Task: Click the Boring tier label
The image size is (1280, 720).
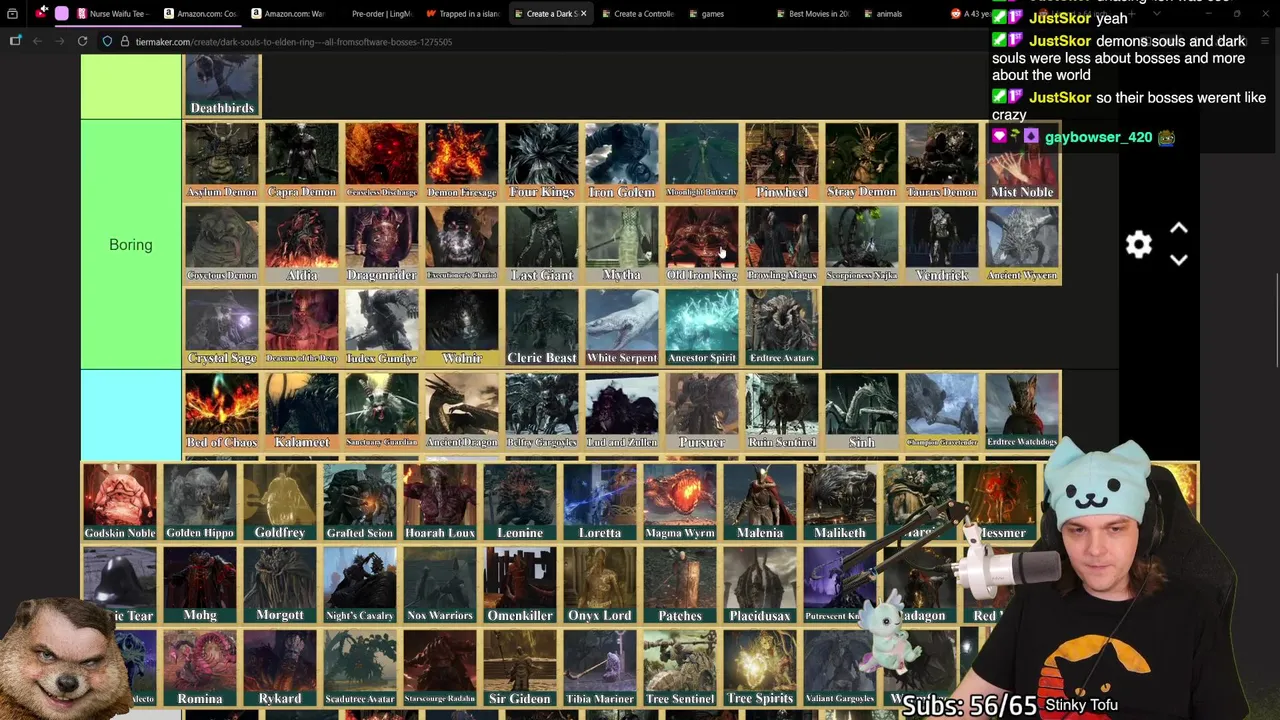Action: click(131, 245)
